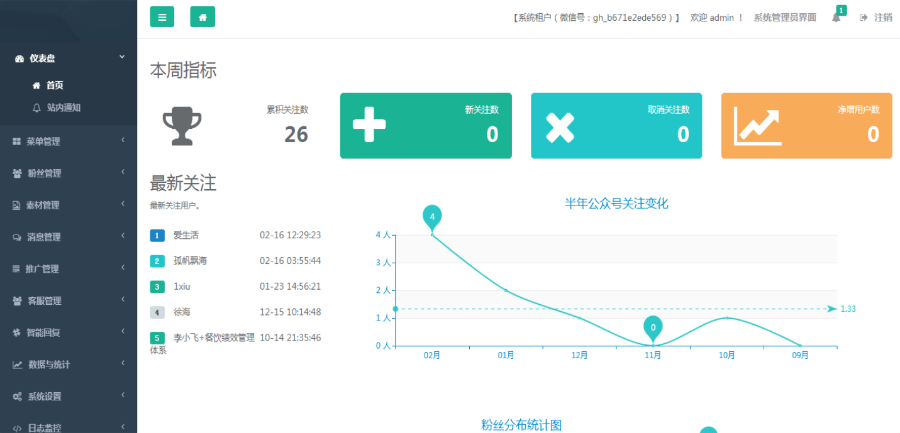Expand the 系统设置 chevron
The height and width of the screenshot is (433, 900).
pos(123,396)
